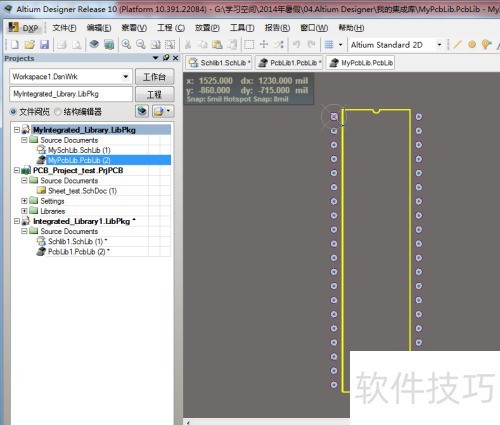Open the 窗口(W) menu
500x425 pixels.
click(314, 28)
